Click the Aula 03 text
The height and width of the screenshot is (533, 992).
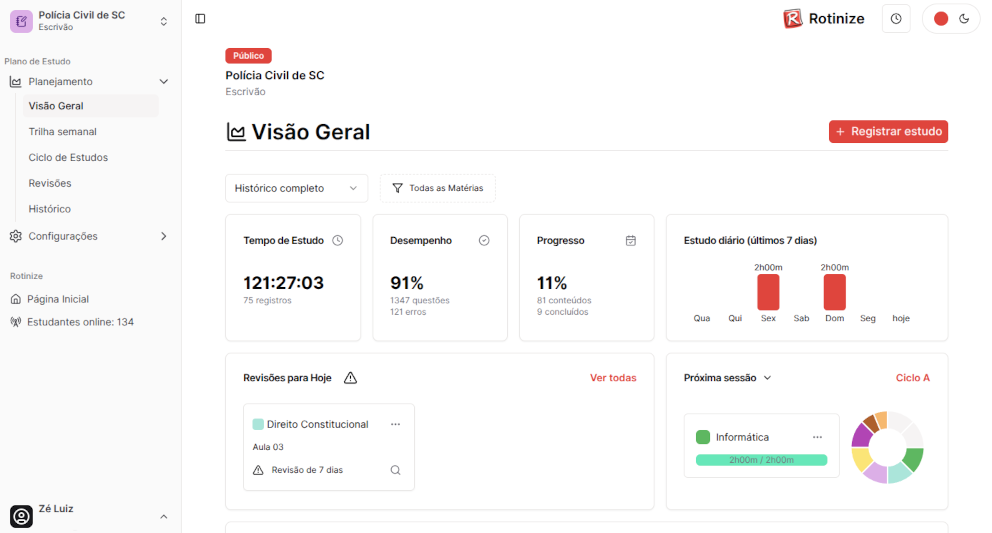[268, 447]
